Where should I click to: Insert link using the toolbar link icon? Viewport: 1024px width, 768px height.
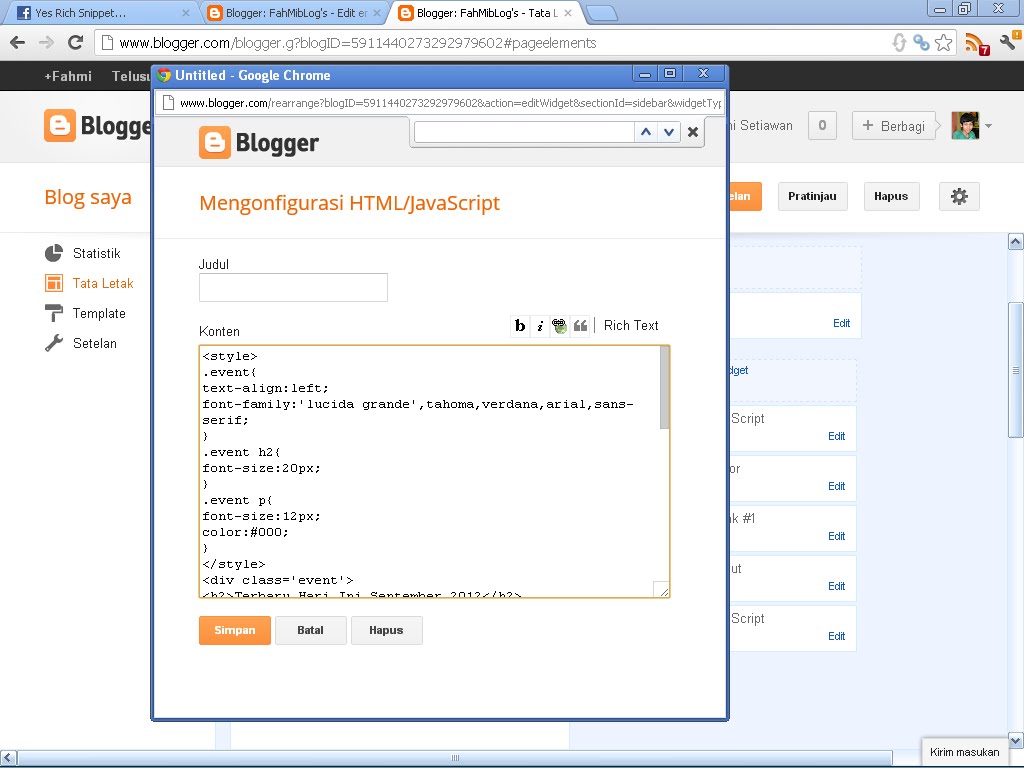(560, 325)
